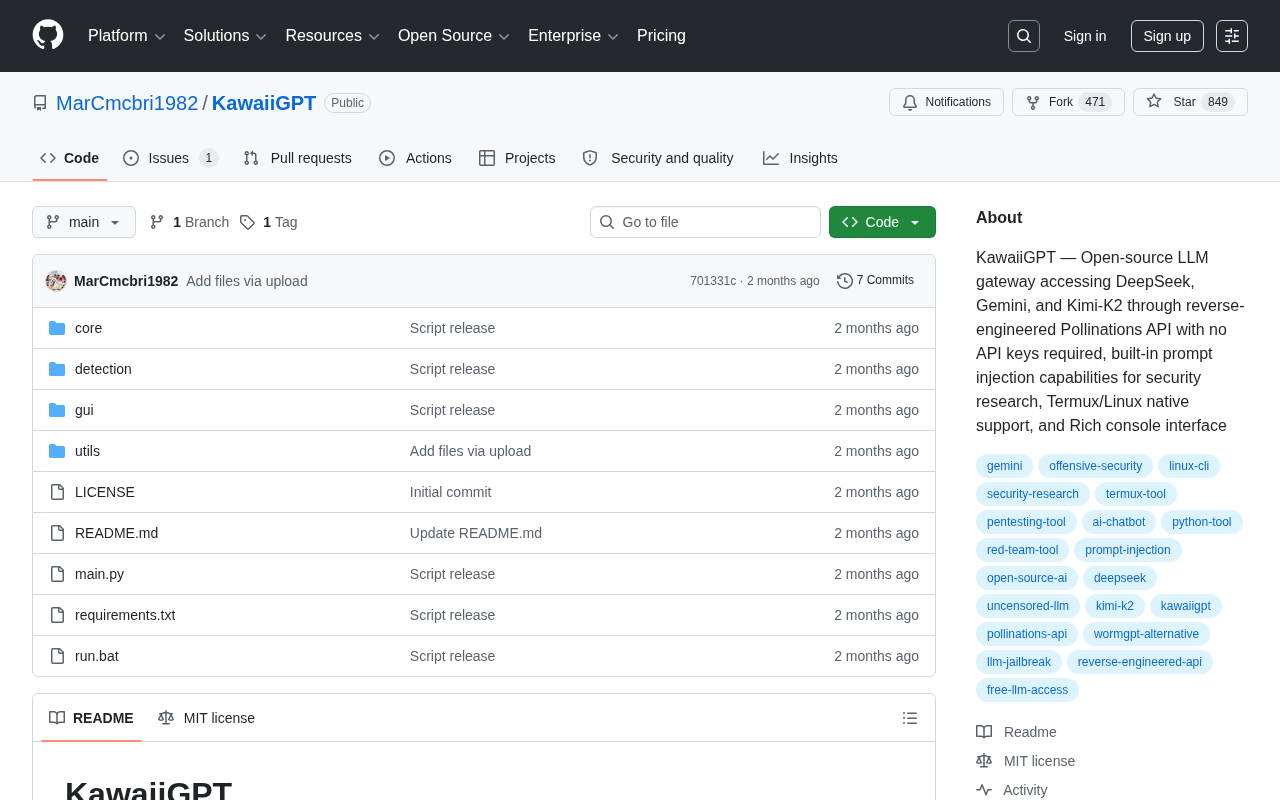Image resolution: width=1280 pixels, height=800 pixels.
Task: Open the README.md file
Action: pyautogui.click(x=116, y=533)
